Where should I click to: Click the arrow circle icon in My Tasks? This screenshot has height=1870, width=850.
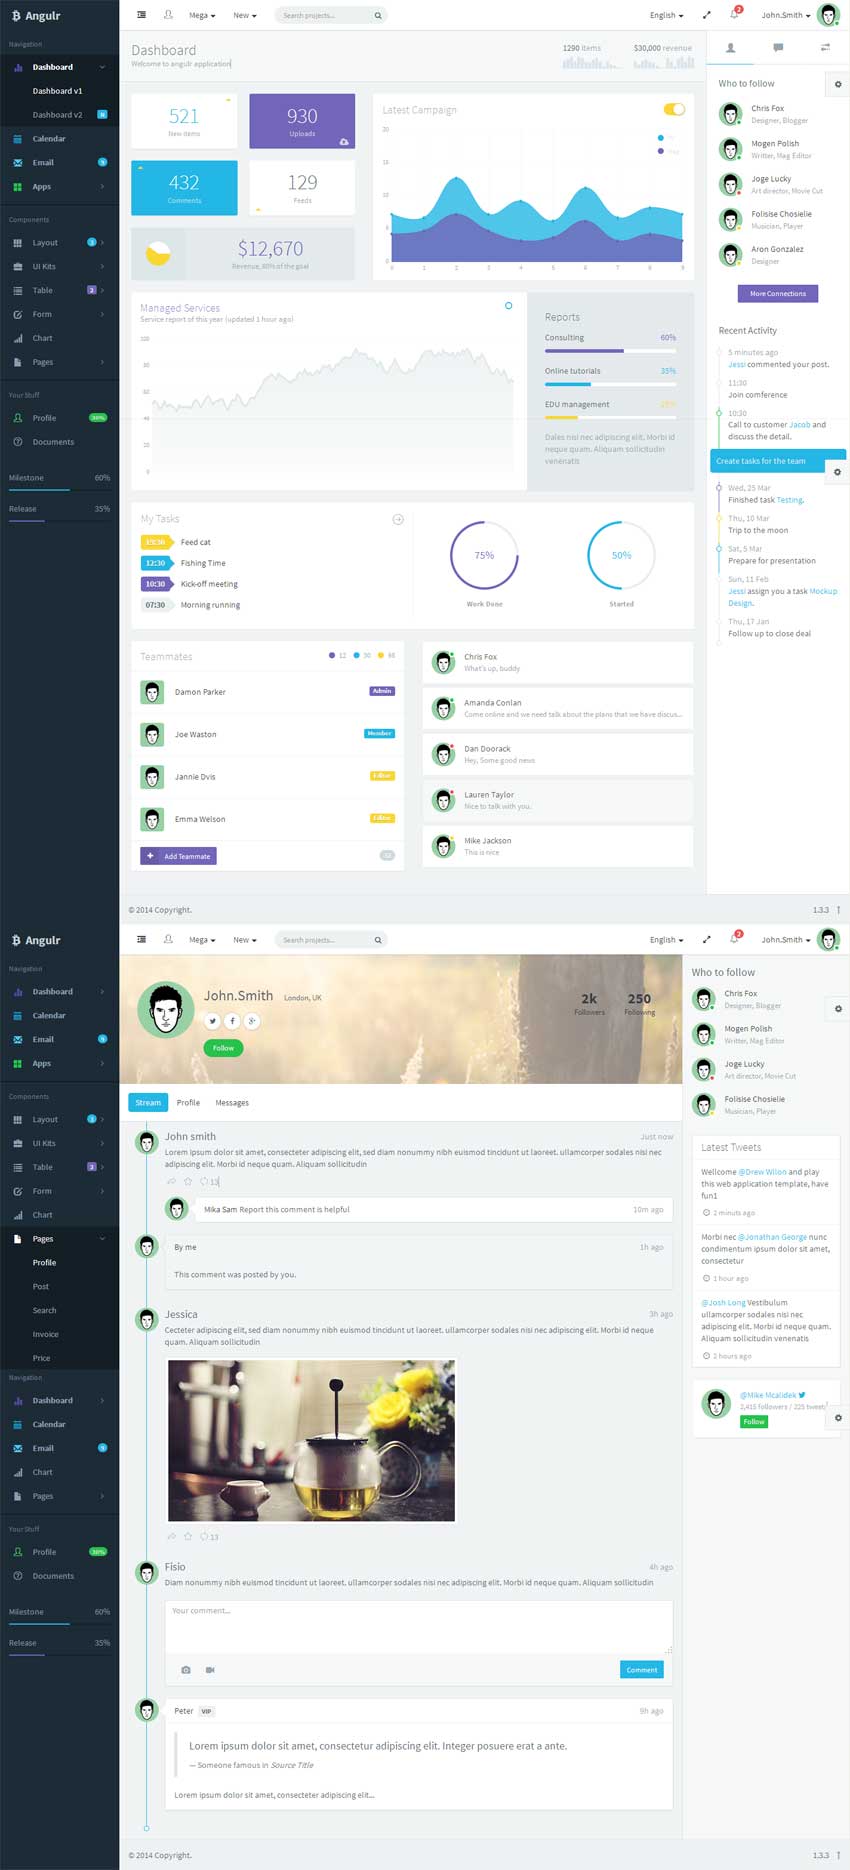(398, 519)
